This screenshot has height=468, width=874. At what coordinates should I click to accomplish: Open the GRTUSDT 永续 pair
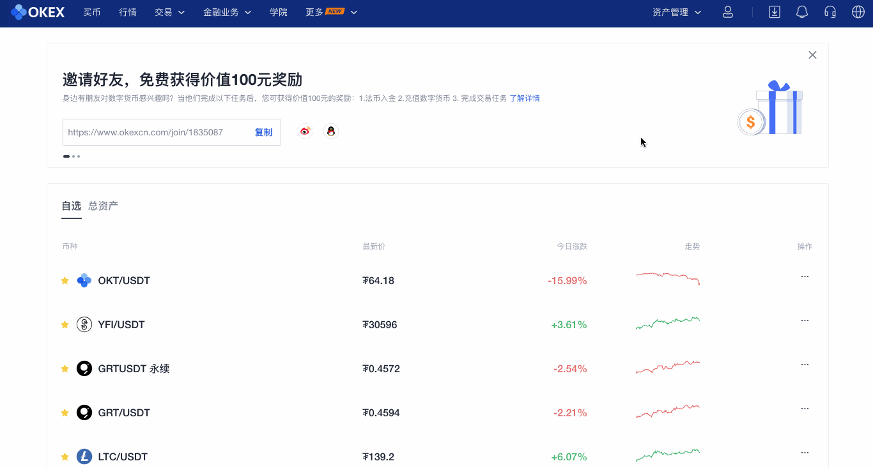coord(134,368)
